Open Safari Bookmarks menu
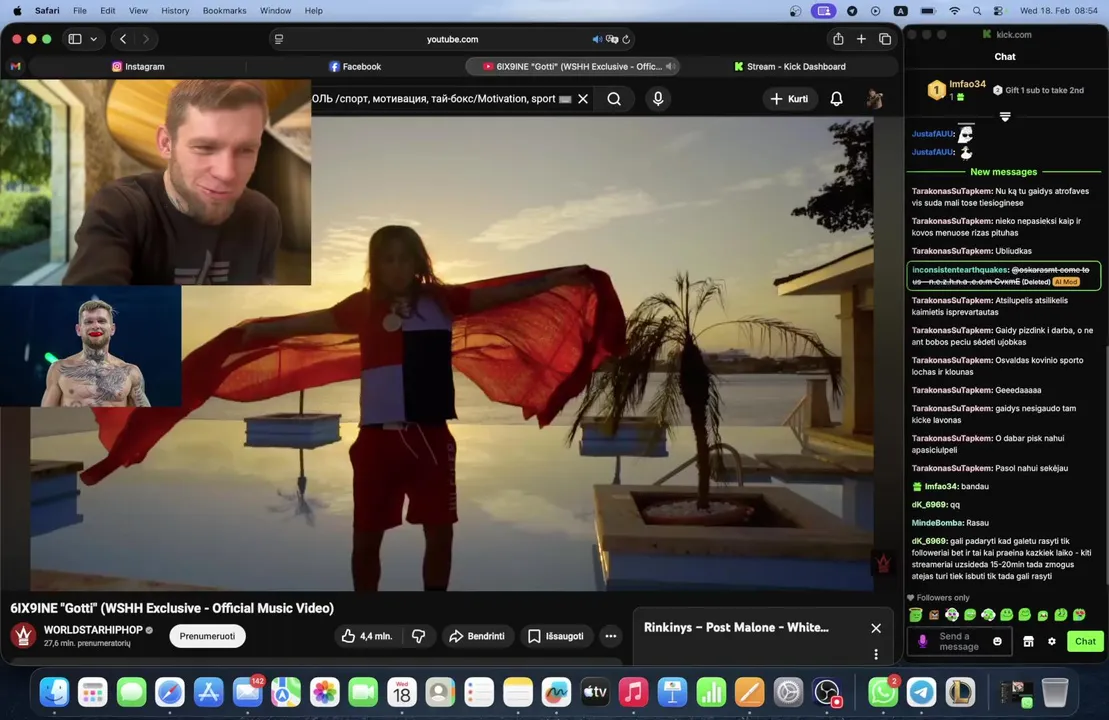1109x720 pixels. click(224, 11)
